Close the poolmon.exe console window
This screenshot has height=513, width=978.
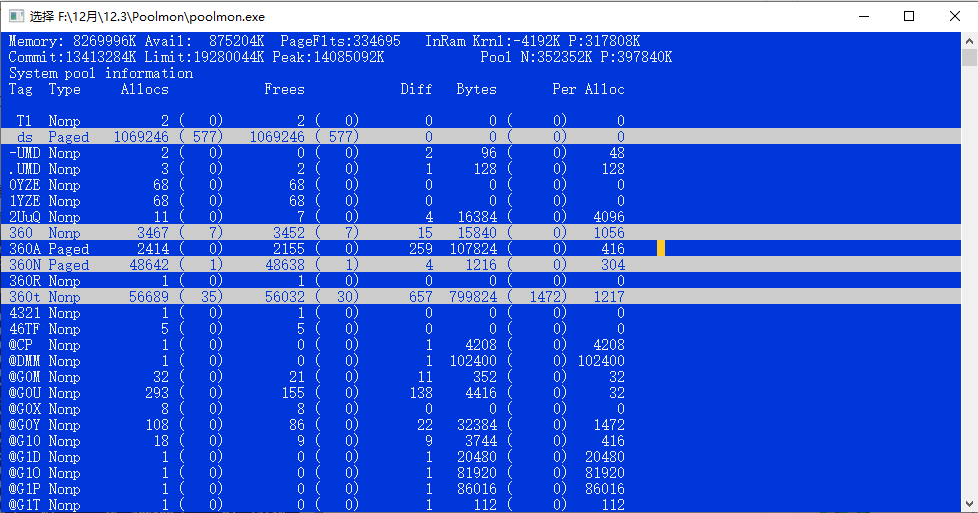(x=954, y=16)
